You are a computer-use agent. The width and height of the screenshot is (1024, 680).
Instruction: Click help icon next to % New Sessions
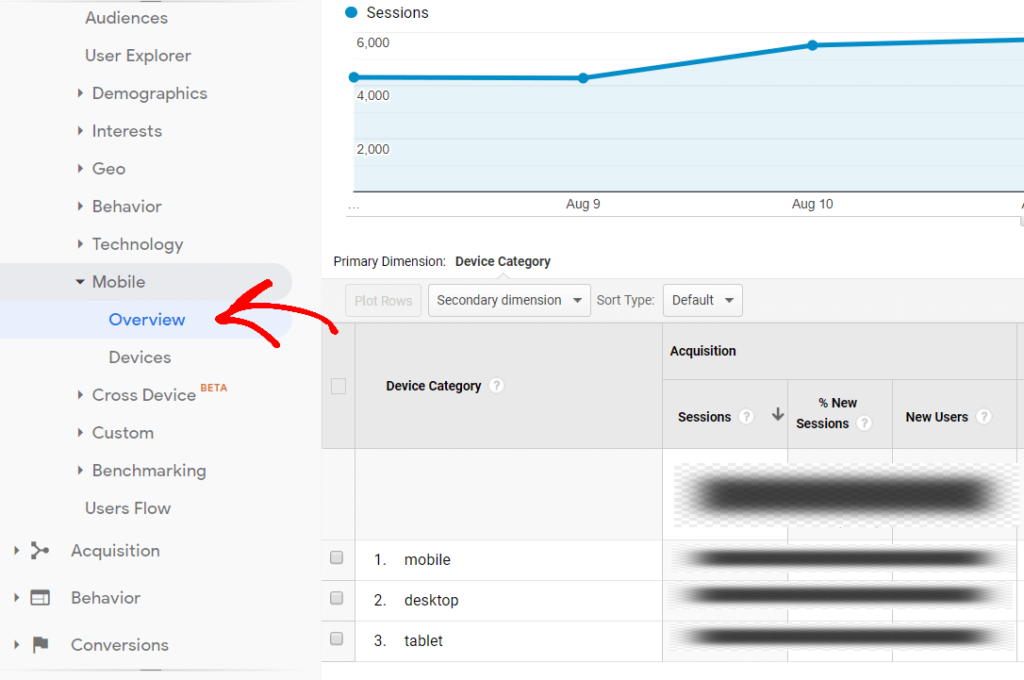click(x=864, y=423)
